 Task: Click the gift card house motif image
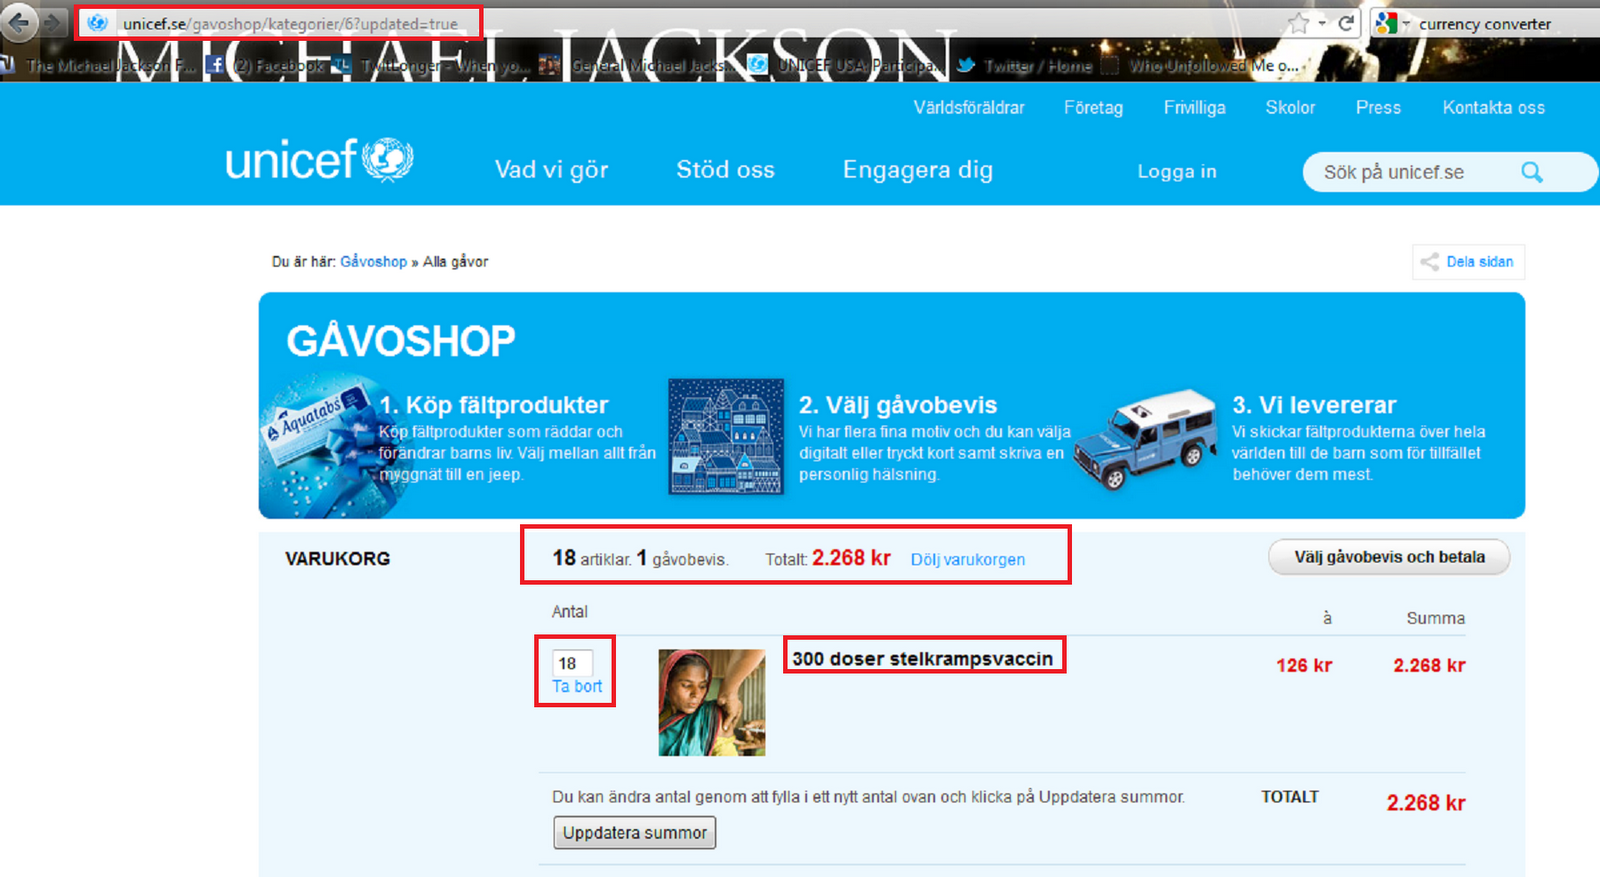pos(726,436)
